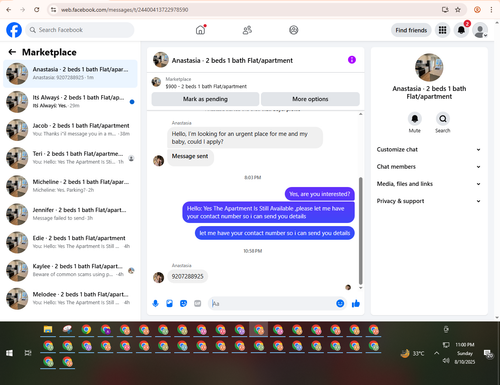Send a thumbs-up like

point(356,303)
